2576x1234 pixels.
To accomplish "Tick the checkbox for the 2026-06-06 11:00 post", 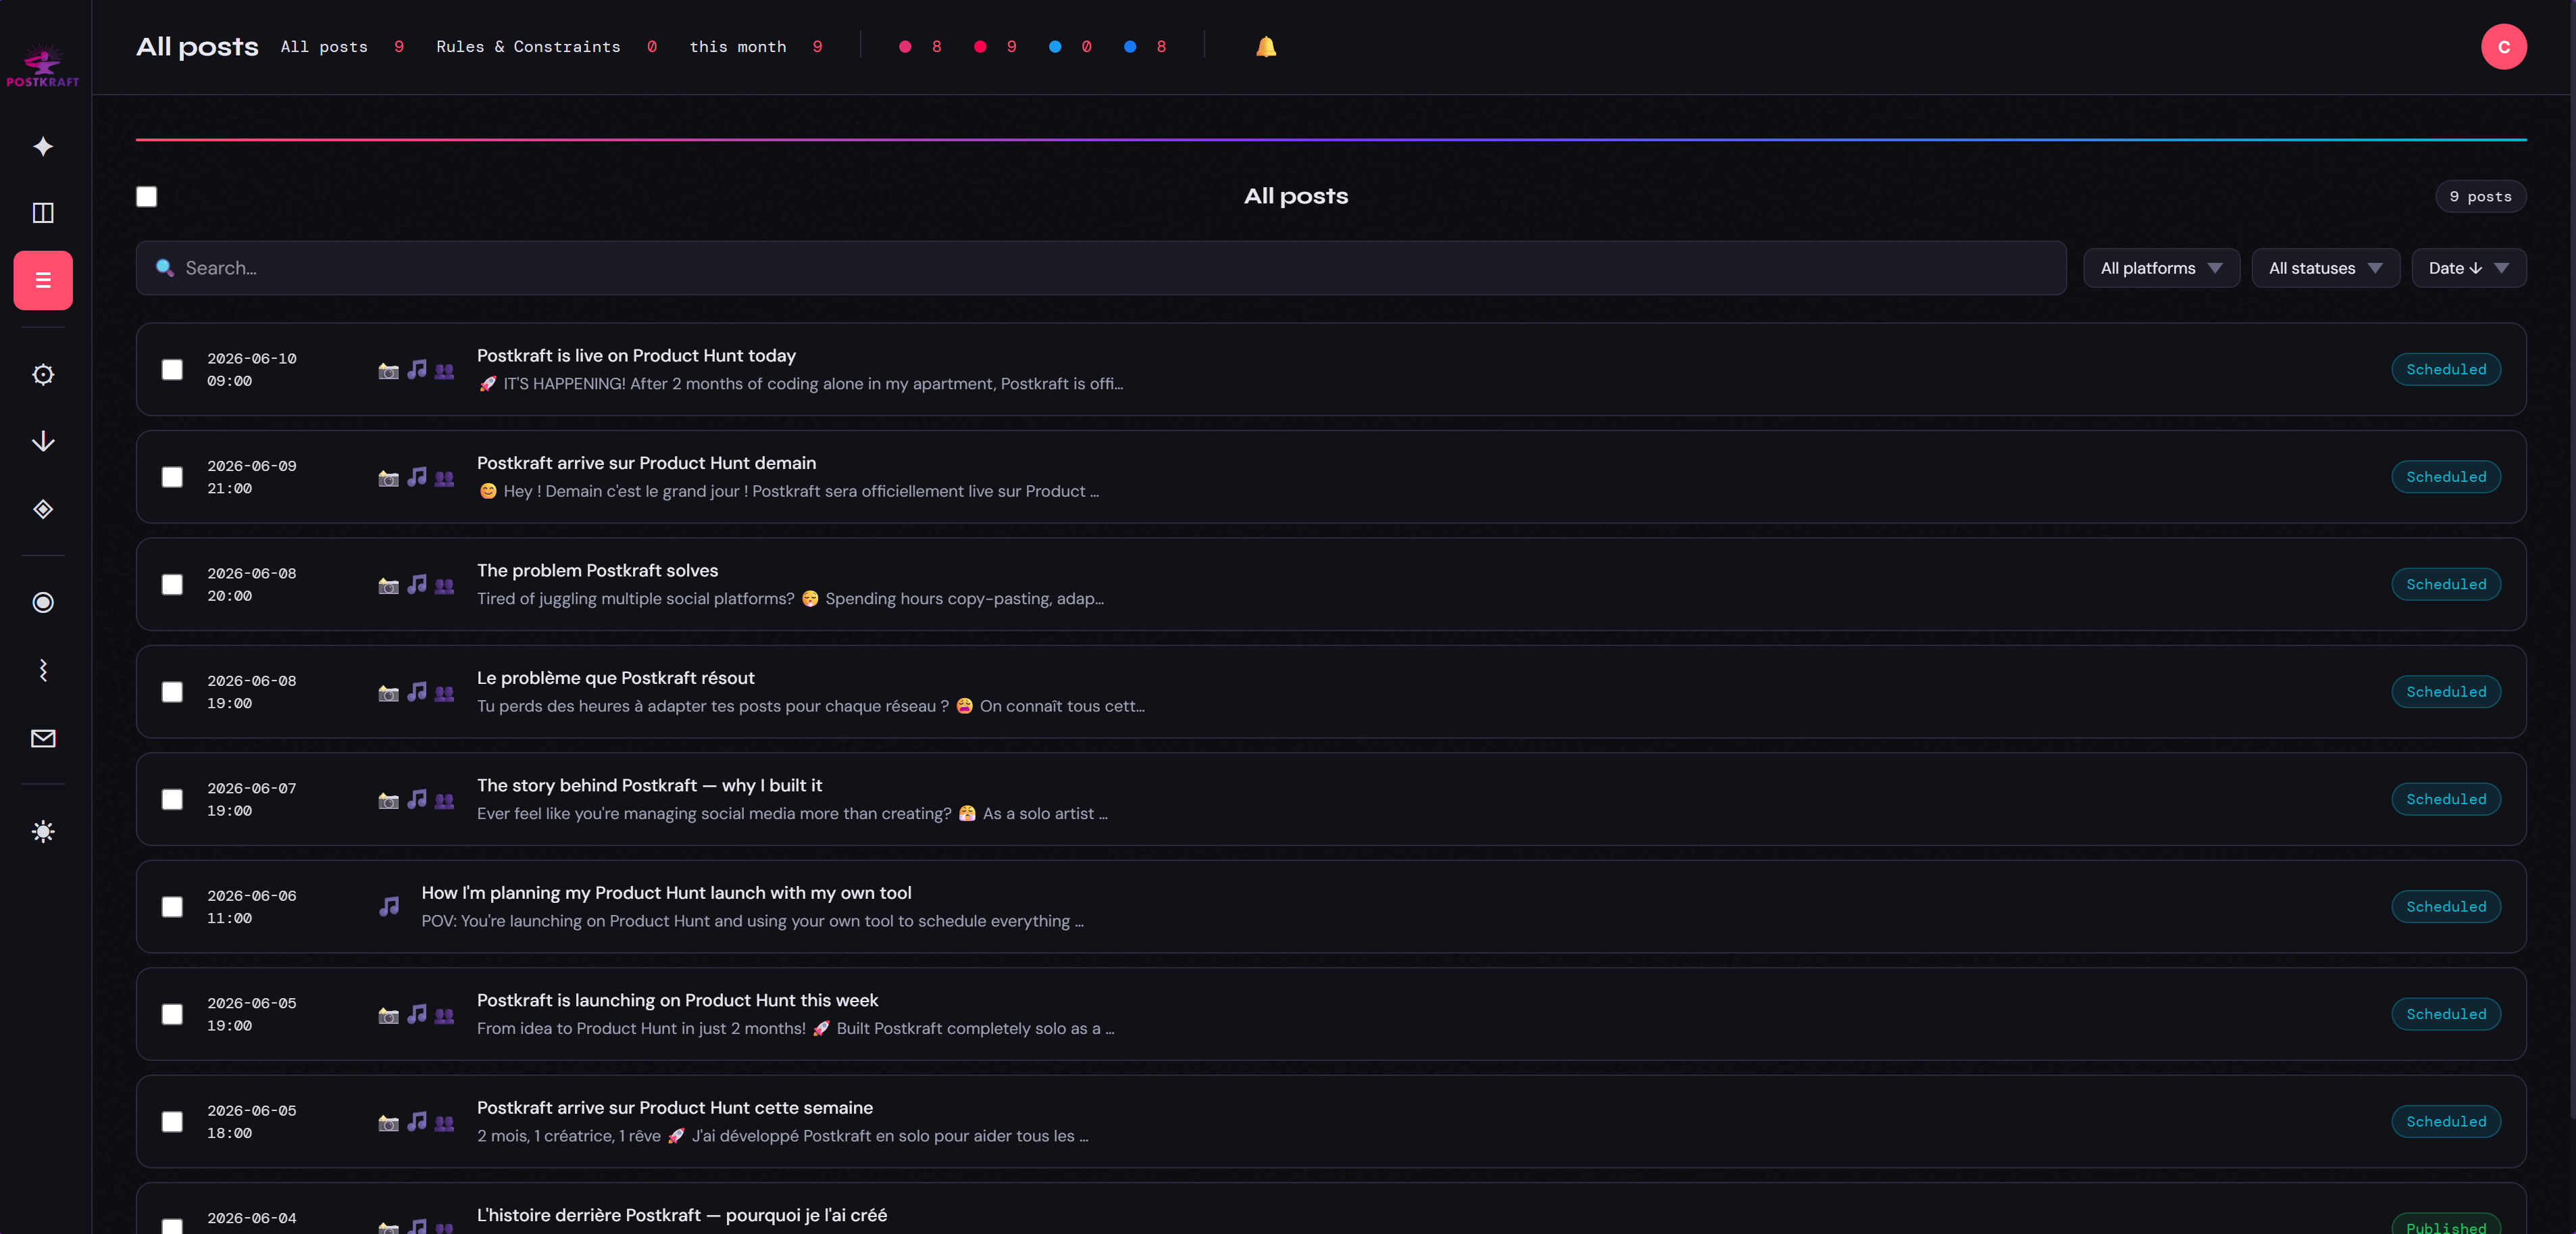I will (172, 907).
